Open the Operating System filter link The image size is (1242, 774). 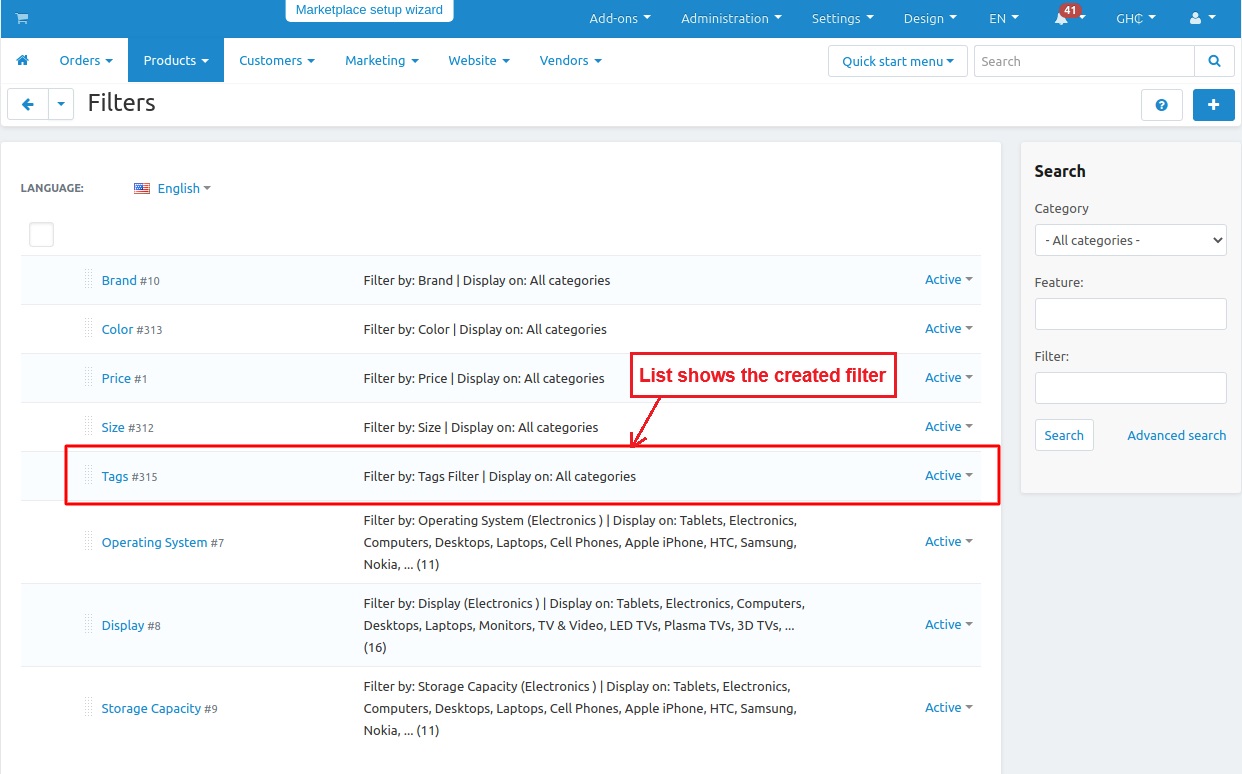click(x=154, y=542)
